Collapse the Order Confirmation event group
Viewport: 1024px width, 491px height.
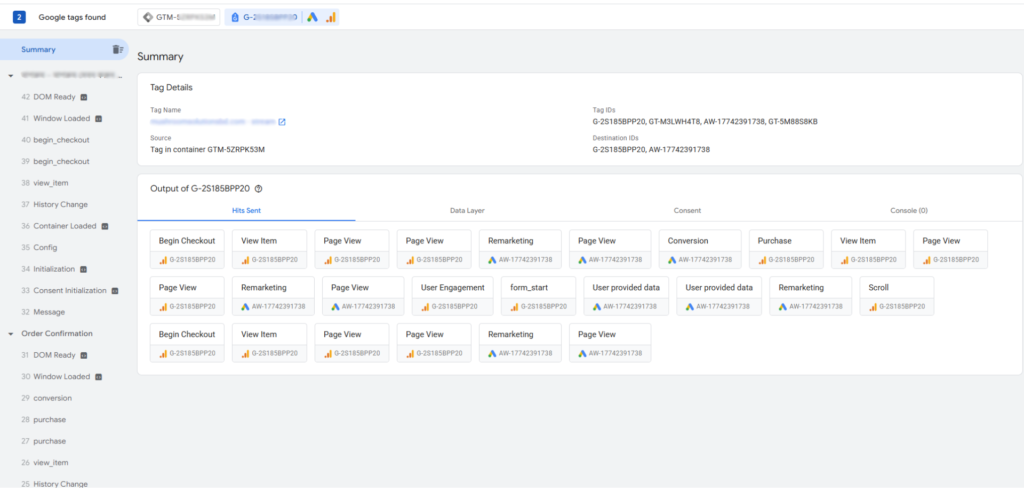tap(11, 334)
